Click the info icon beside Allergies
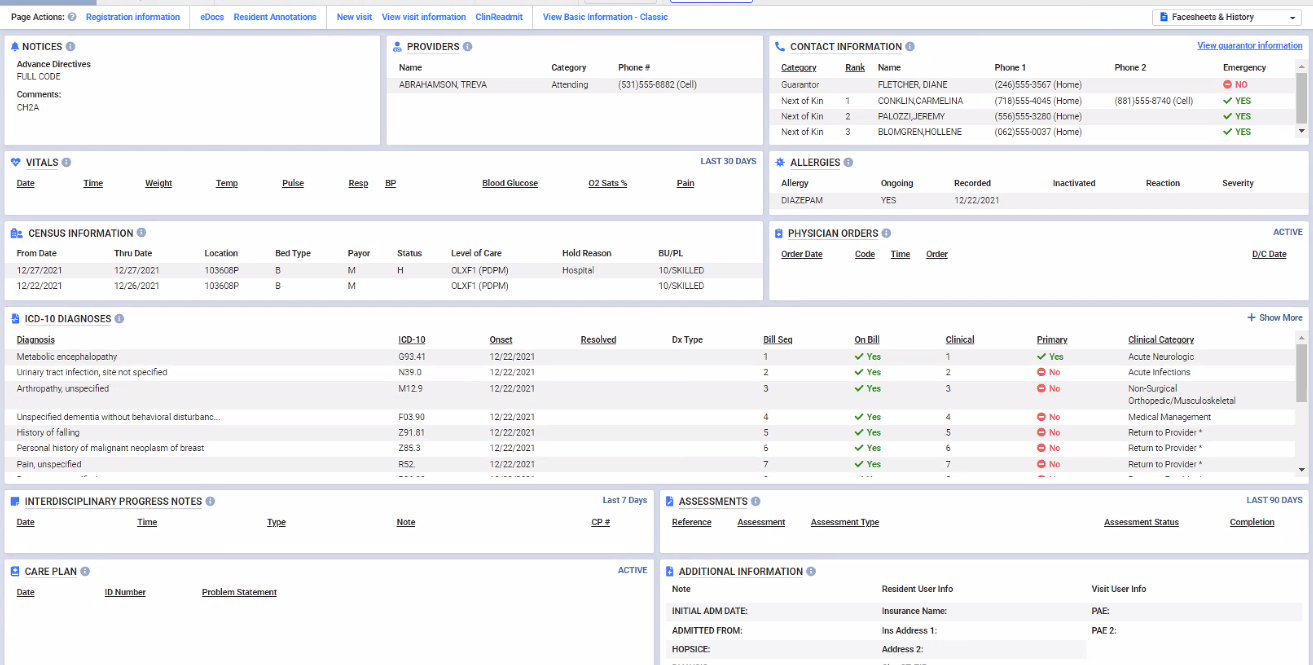The width and height of the screenshot is (1313, 665). point(848,163)
